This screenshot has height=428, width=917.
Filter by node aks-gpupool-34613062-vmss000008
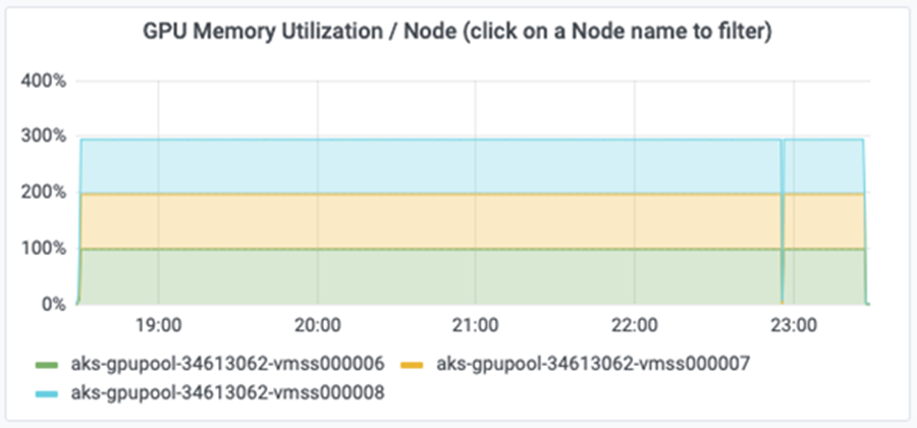227,393
